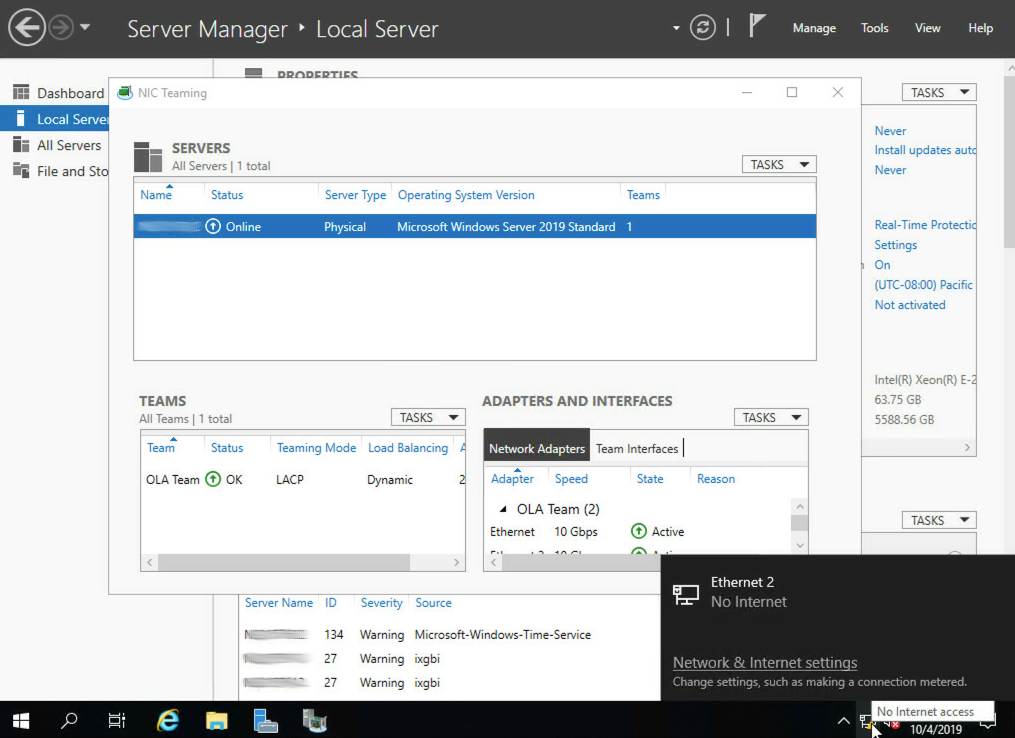Switch to the Team Interfaces tab
1015x738 pixels.
637,449
